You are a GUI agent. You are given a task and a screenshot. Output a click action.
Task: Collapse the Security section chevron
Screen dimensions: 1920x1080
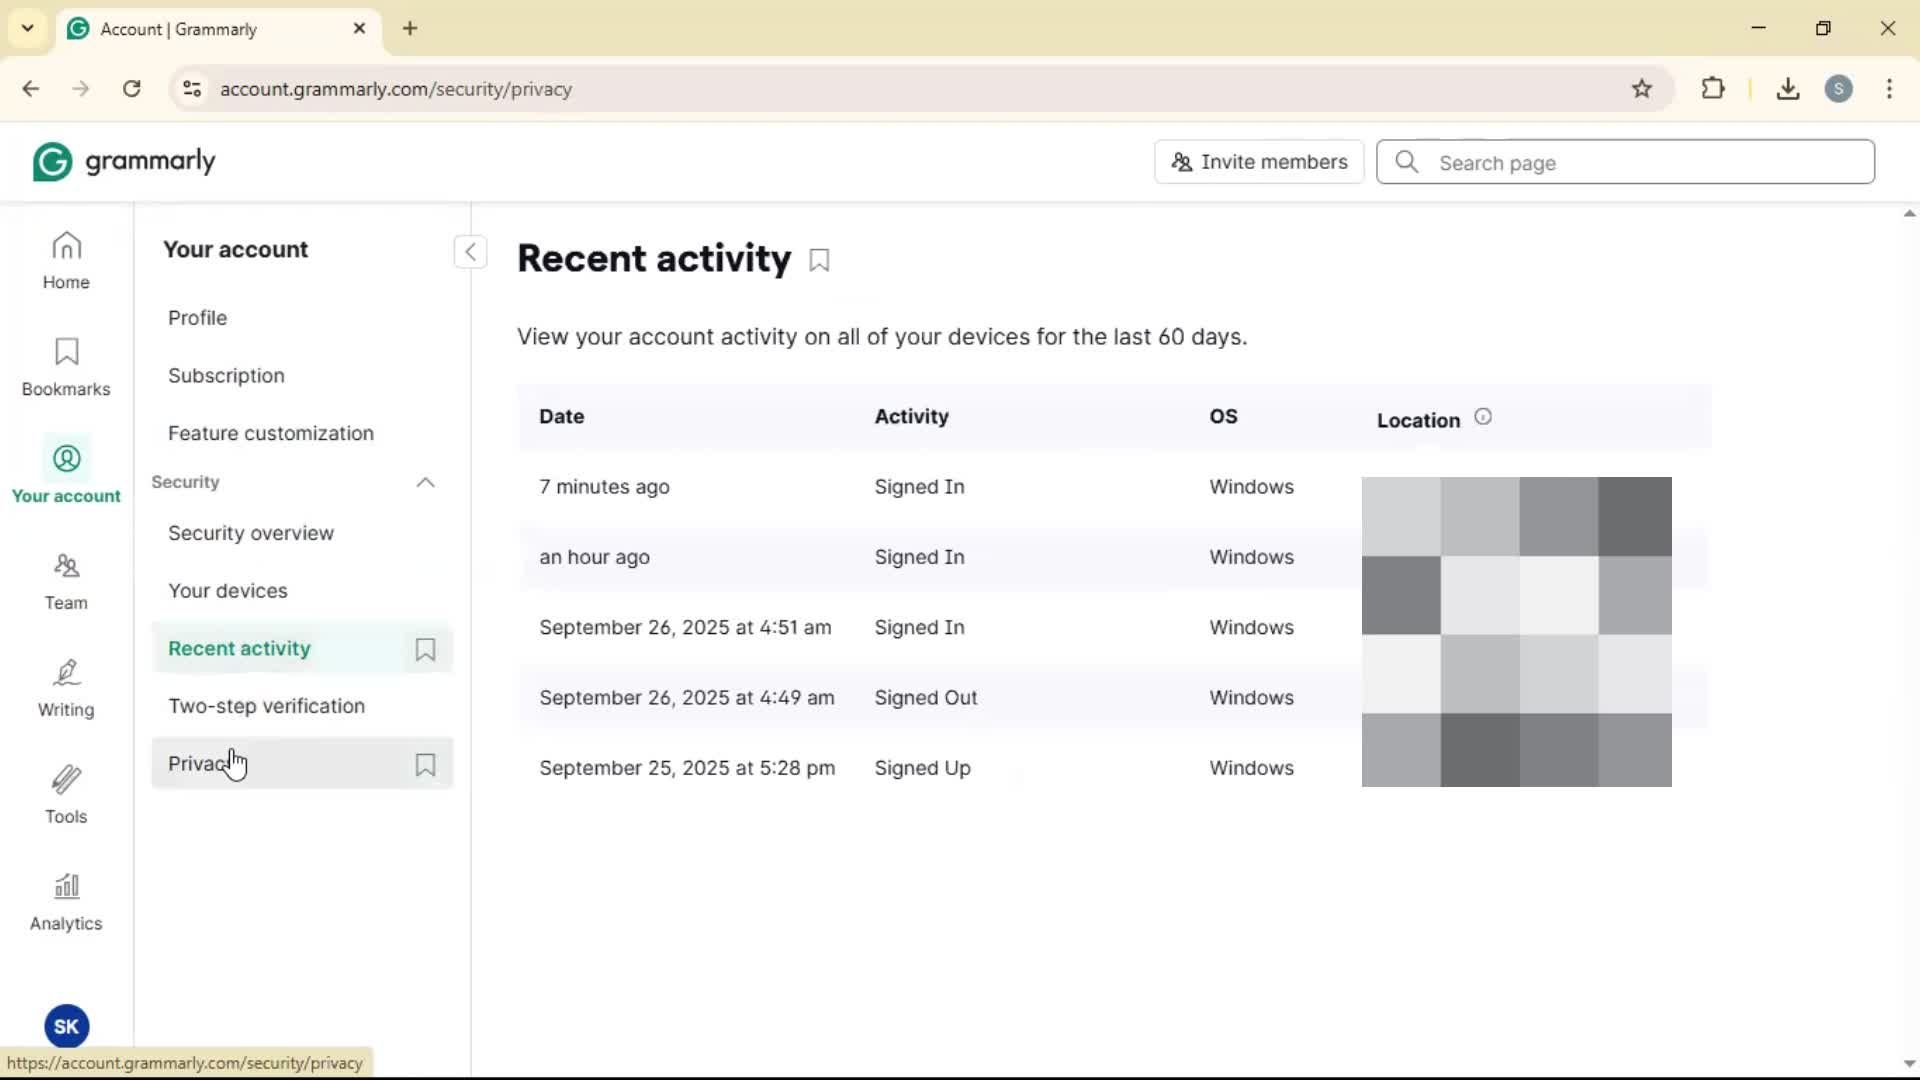coord(425,483)
